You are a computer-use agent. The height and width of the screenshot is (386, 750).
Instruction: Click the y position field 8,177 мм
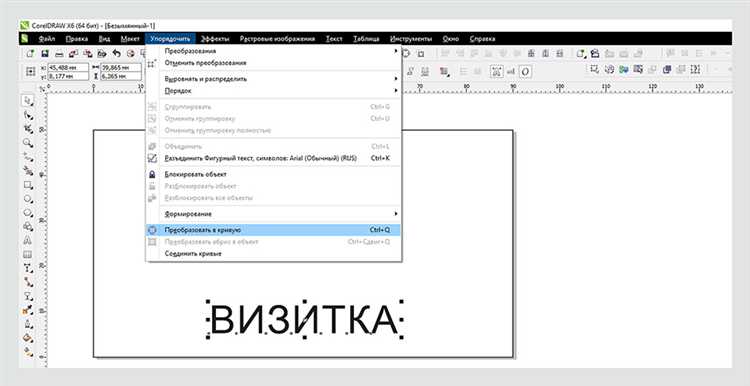68,76
